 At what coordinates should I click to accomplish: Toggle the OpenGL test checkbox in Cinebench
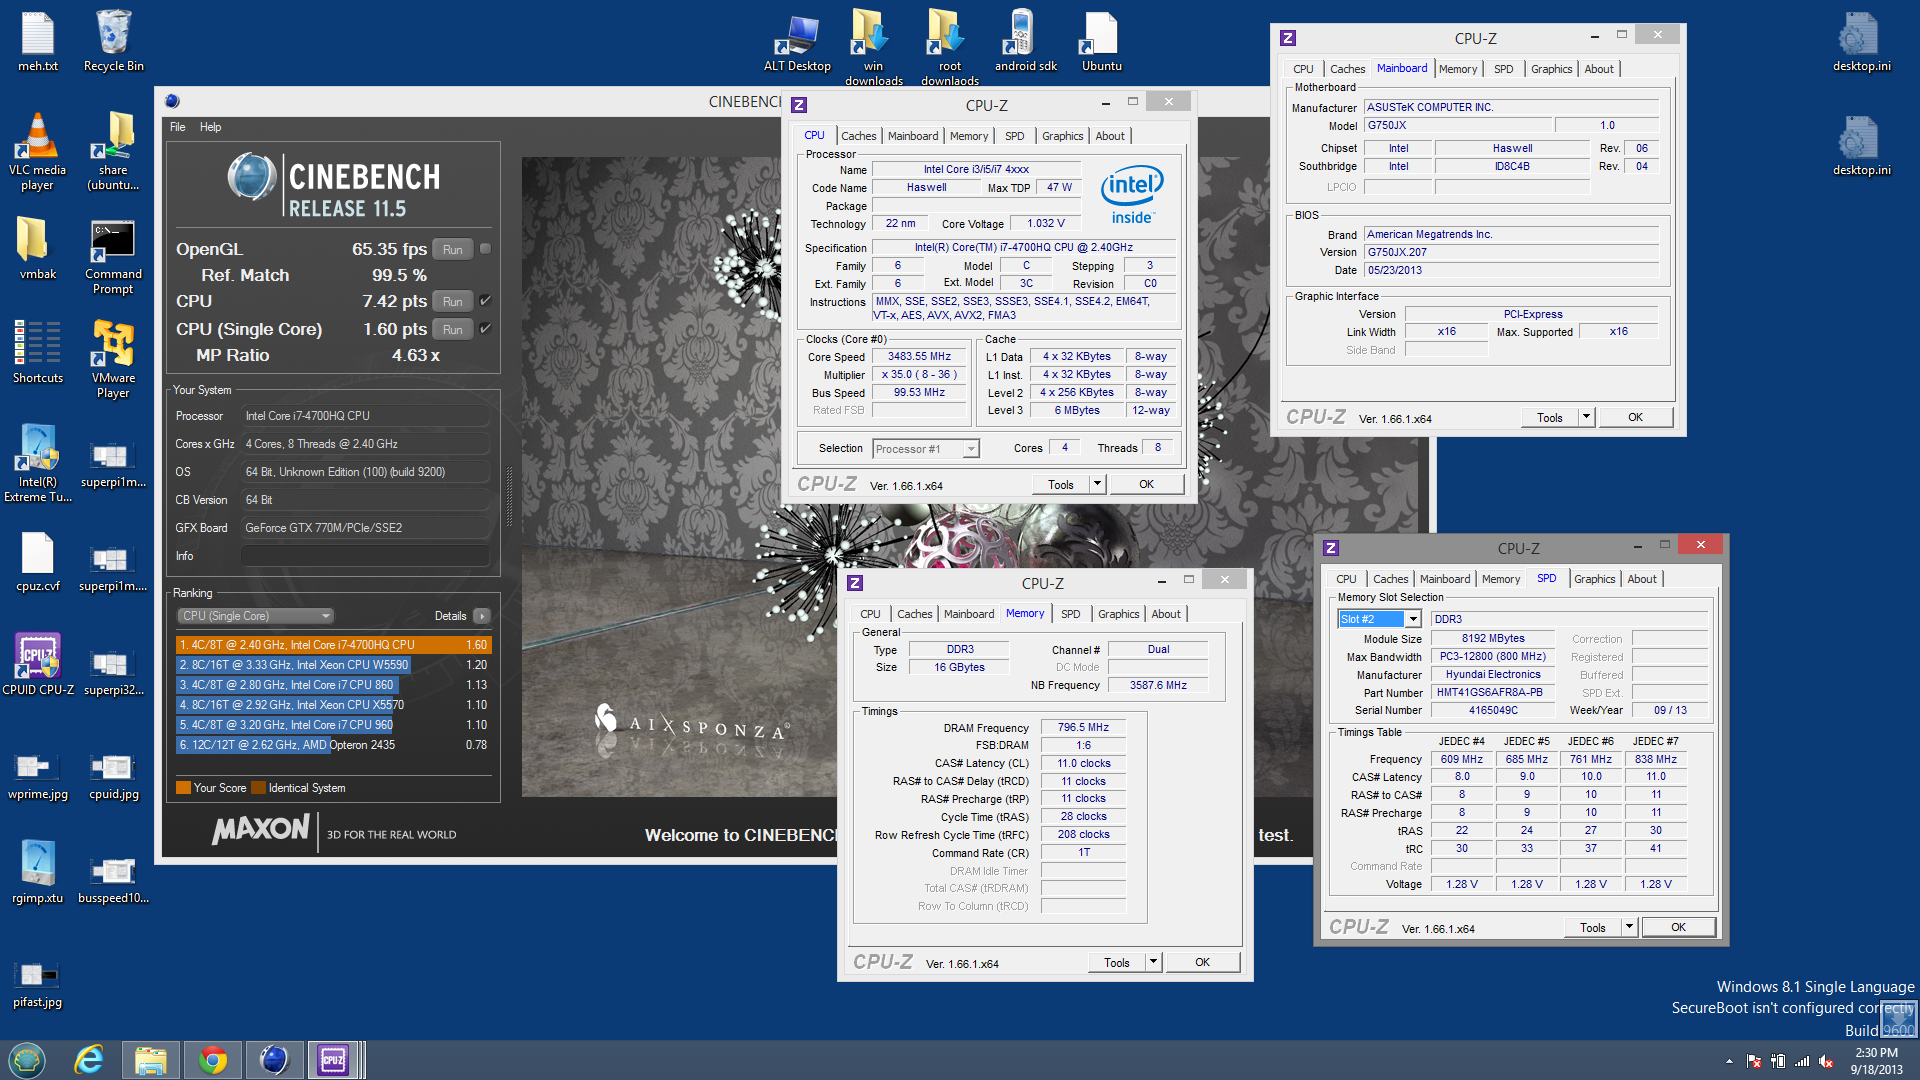pos(485,249)
